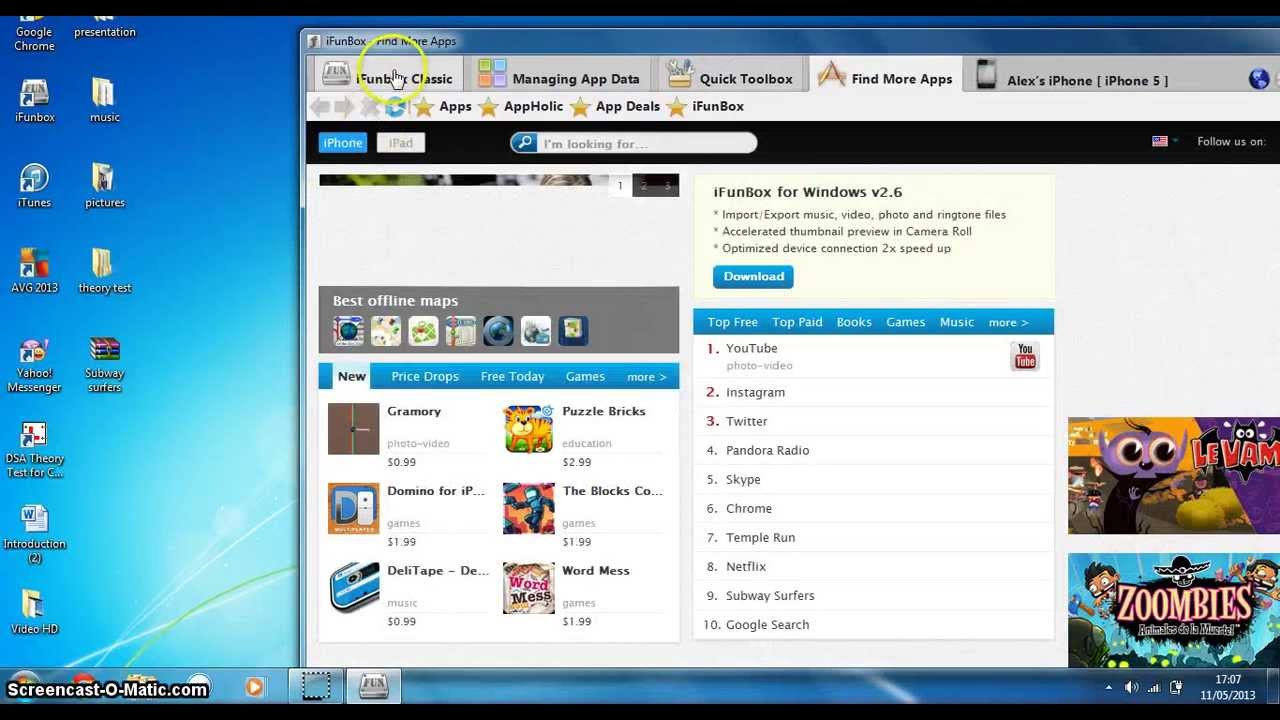
Task: Select the Books chart tab
Action: [x=854, y=323]
